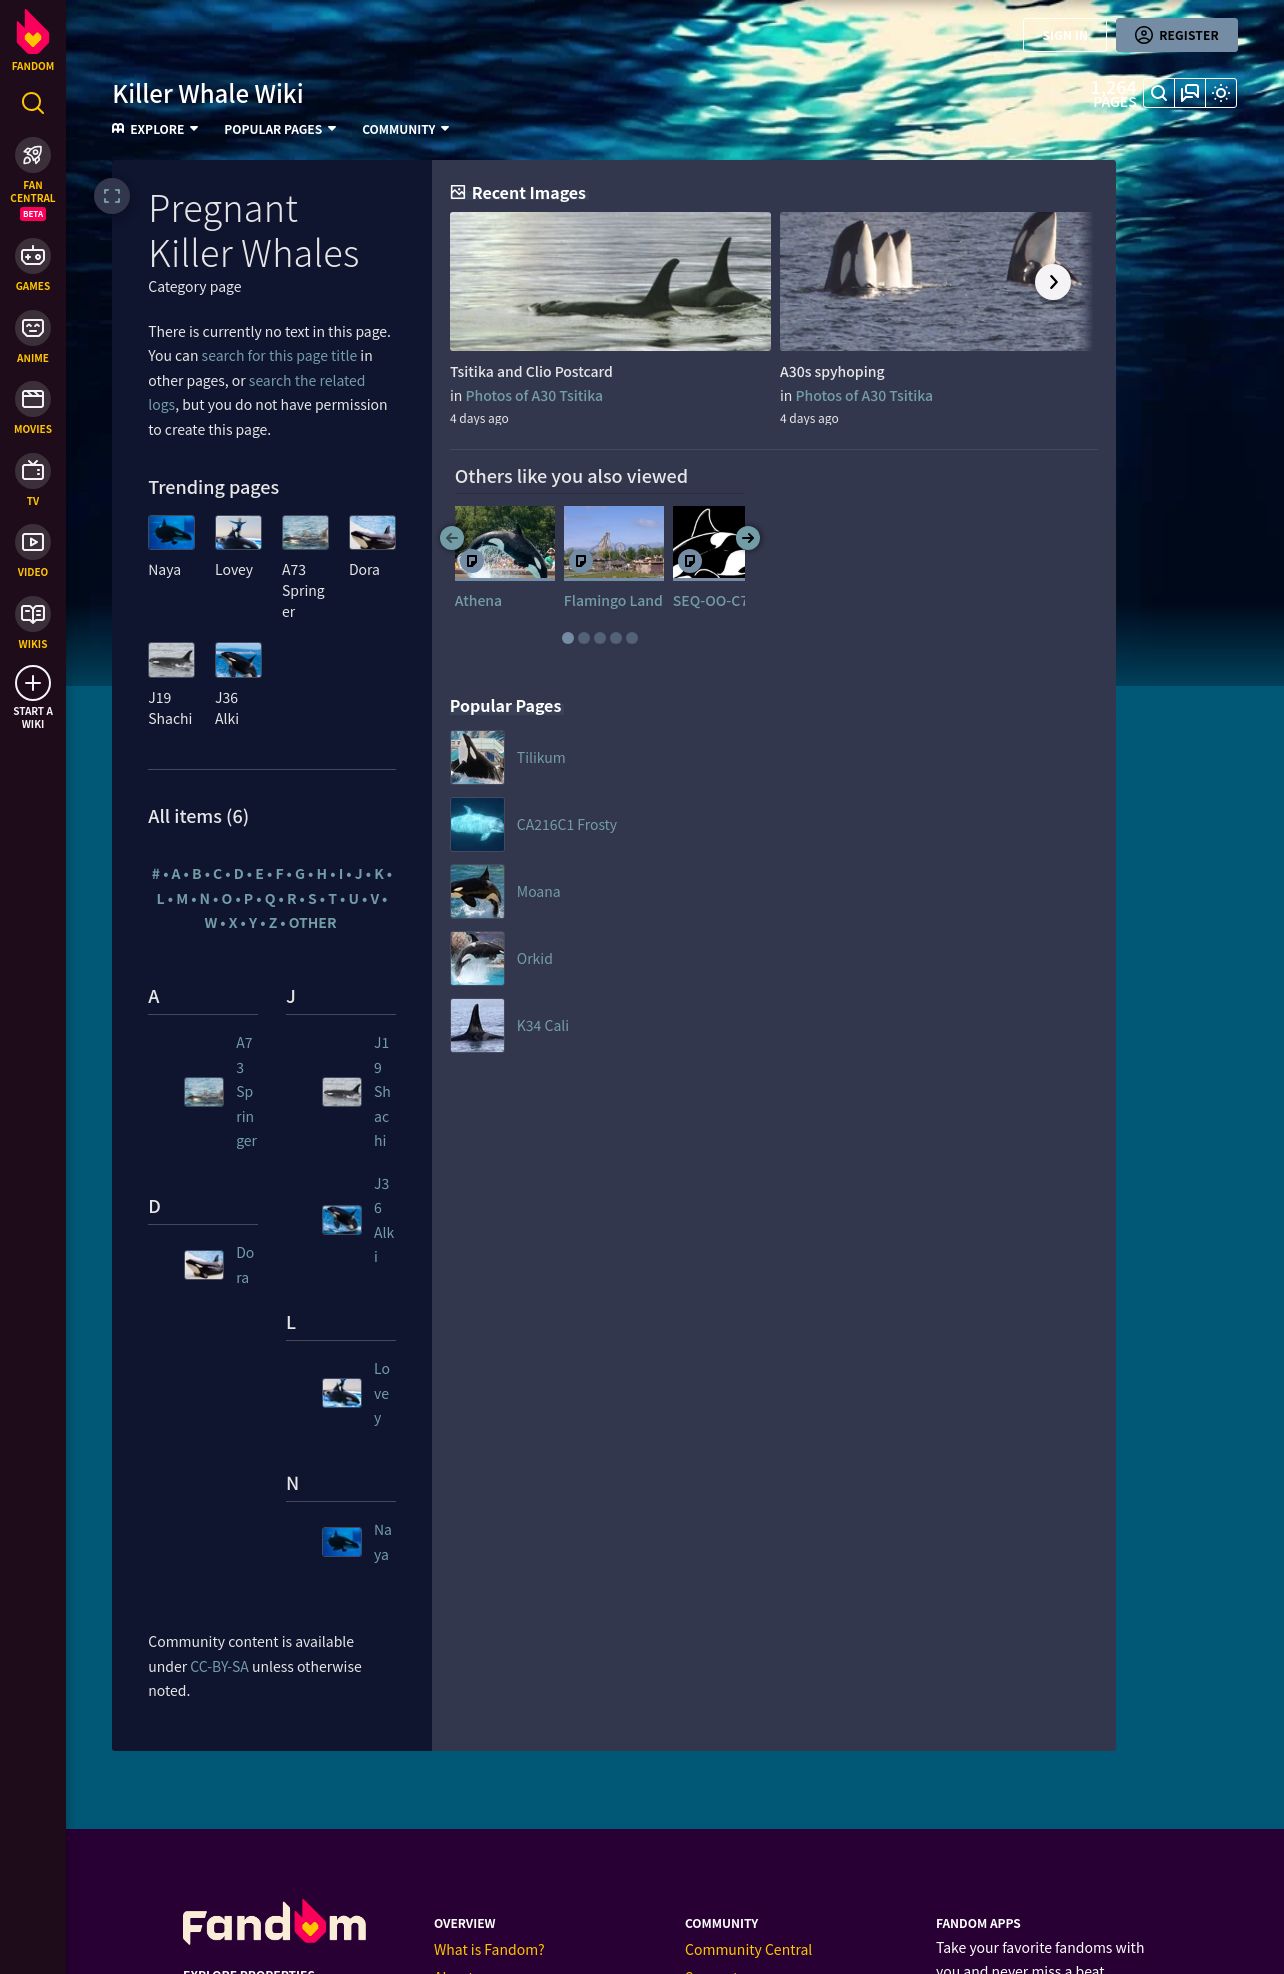Expand the Popular Pages dropdown menu
This screenshot has width=1284, height=1974.
click(x=280, y=129)
